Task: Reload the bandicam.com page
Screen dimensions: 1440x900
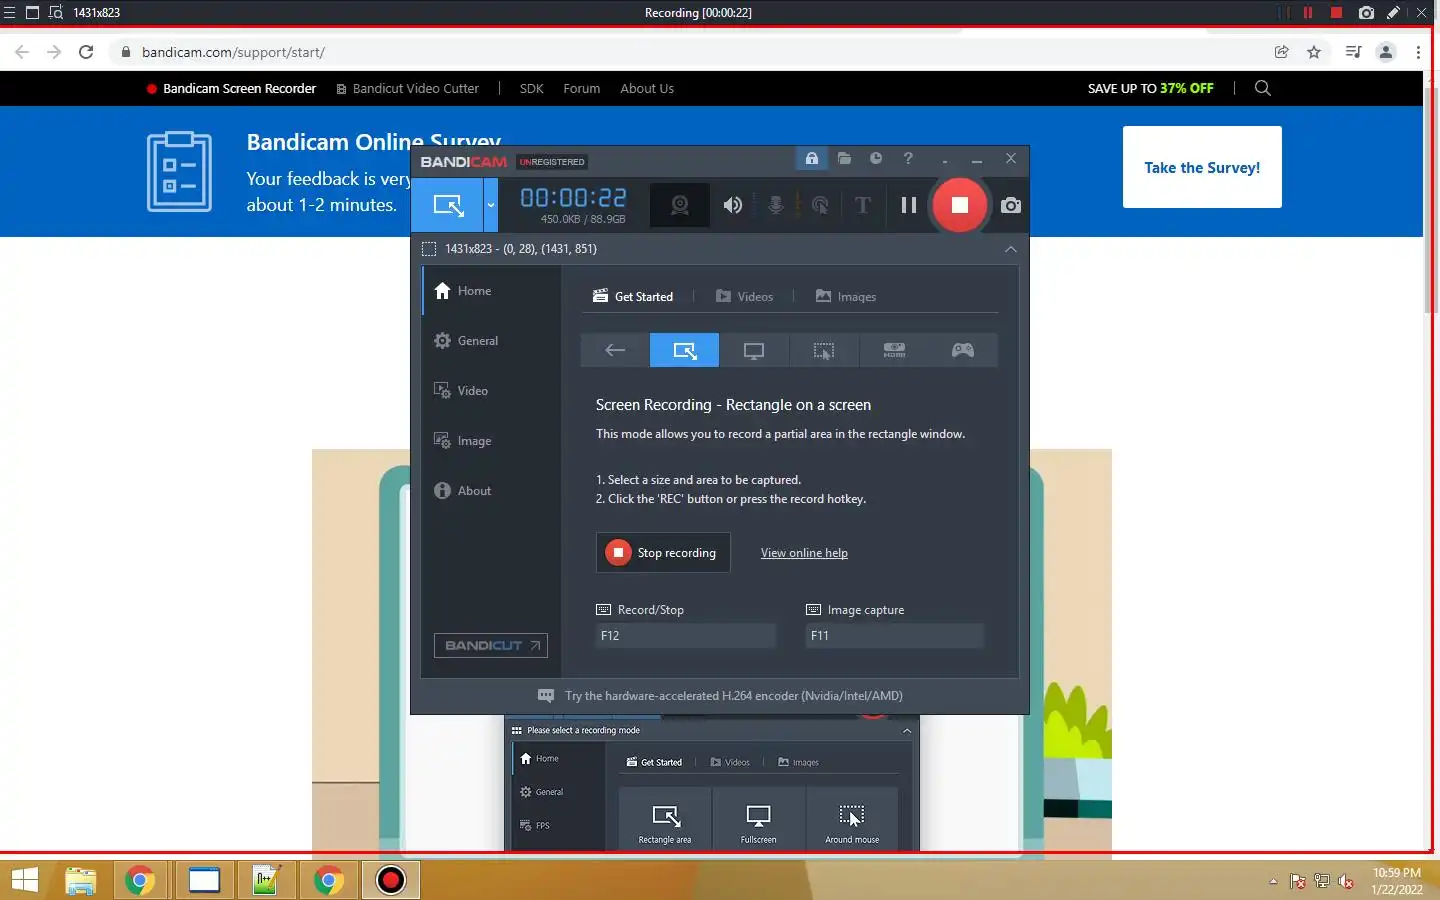Action: (x=86, y=52)
